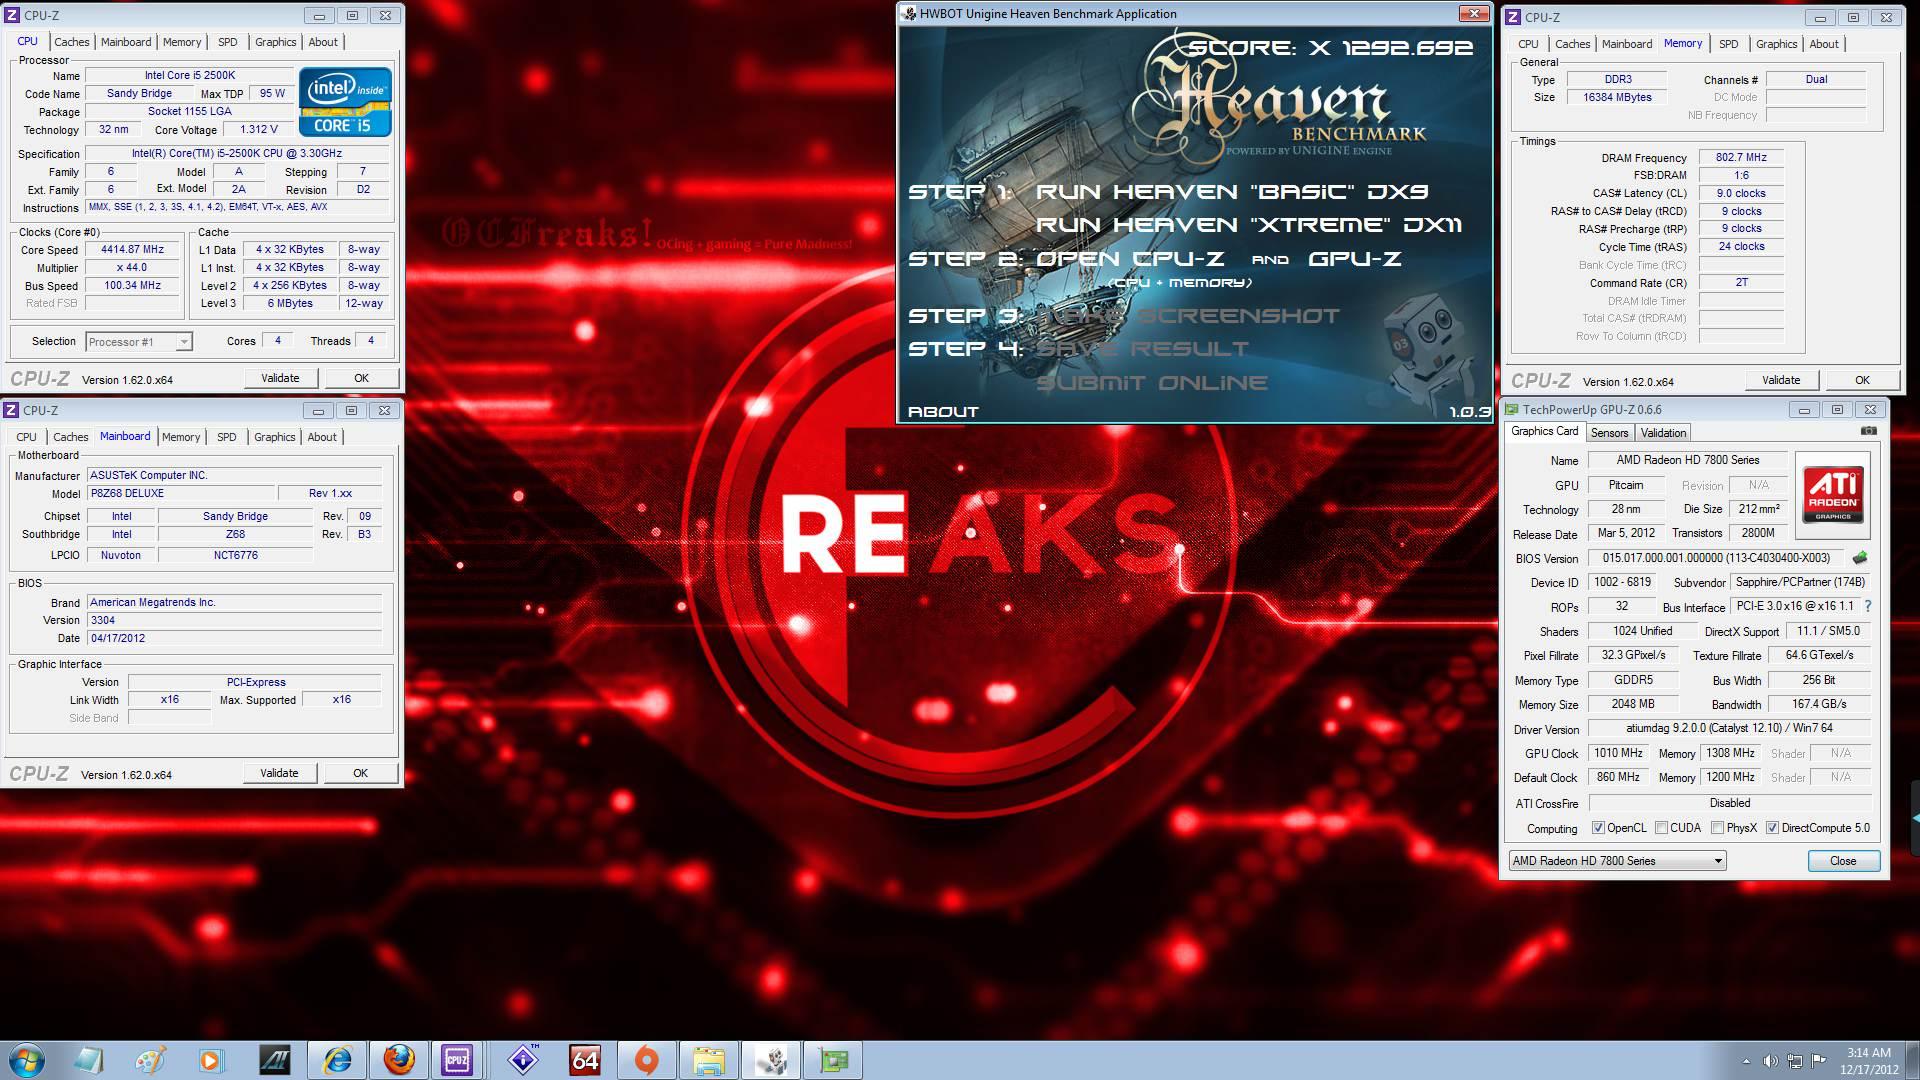
Task: Click the Action Center flag tray icon
Action: [x=1819, y=1060]
